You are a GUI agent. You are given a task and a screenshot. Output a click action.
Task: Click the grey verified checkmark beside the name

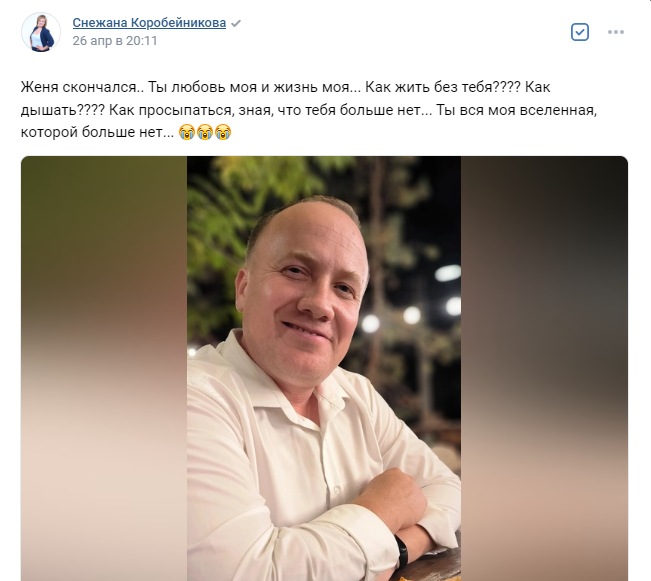coord(236,23)
